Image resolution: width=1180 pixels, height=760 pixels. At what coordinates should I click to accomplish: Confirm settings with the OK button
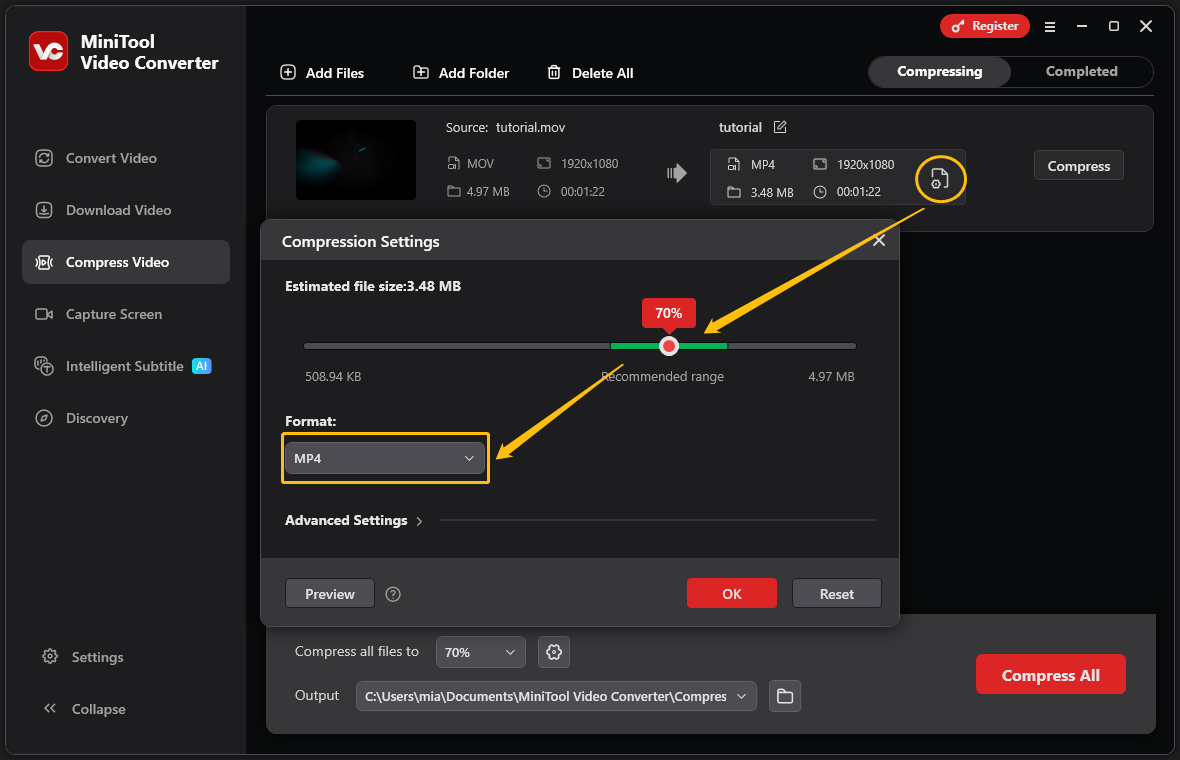(731, 593)
